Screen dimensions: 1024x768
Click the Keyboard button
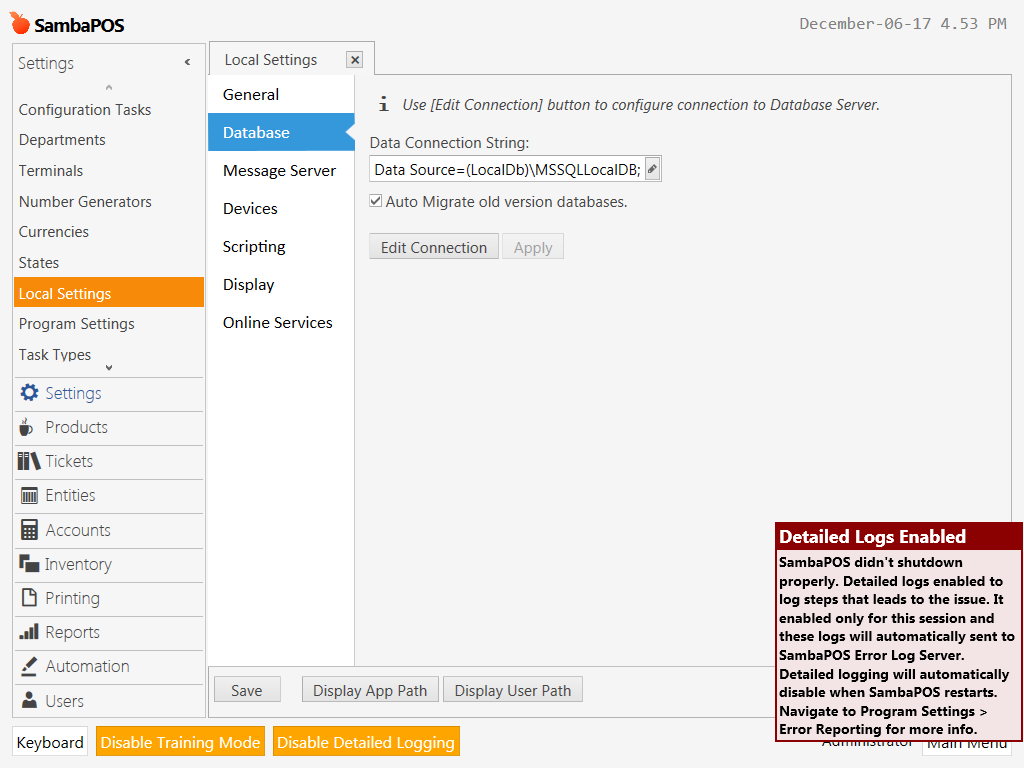[50, 742]
